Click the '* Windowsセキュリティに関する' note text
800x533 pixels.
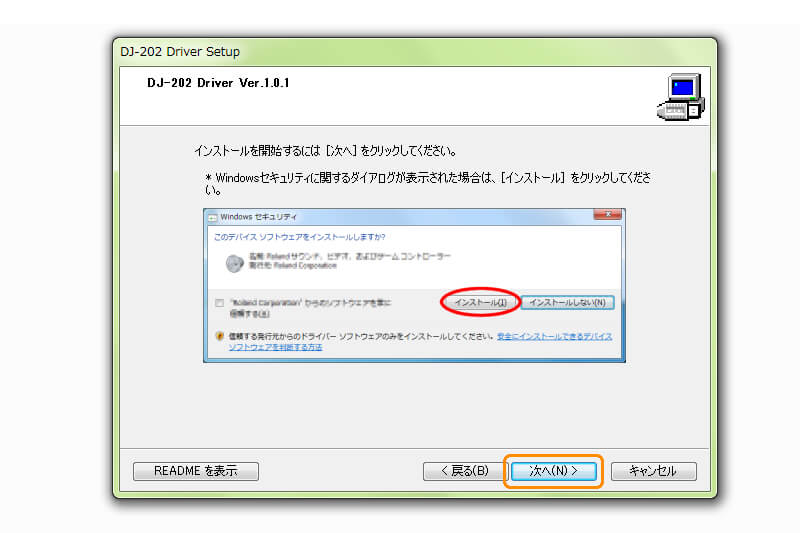[x=428, y=184]
